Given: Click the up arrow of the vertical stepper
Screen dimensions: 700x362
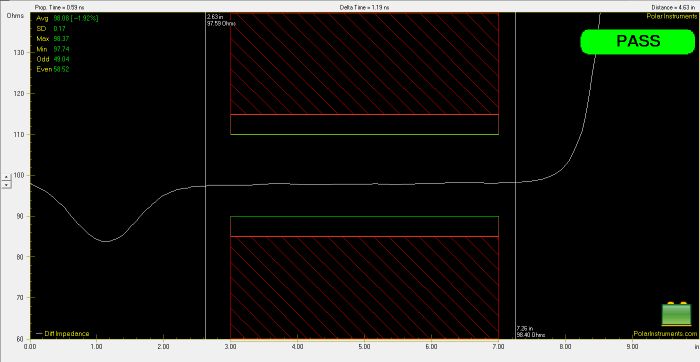Looking at the screenshot, I should (x=6, y=177).
